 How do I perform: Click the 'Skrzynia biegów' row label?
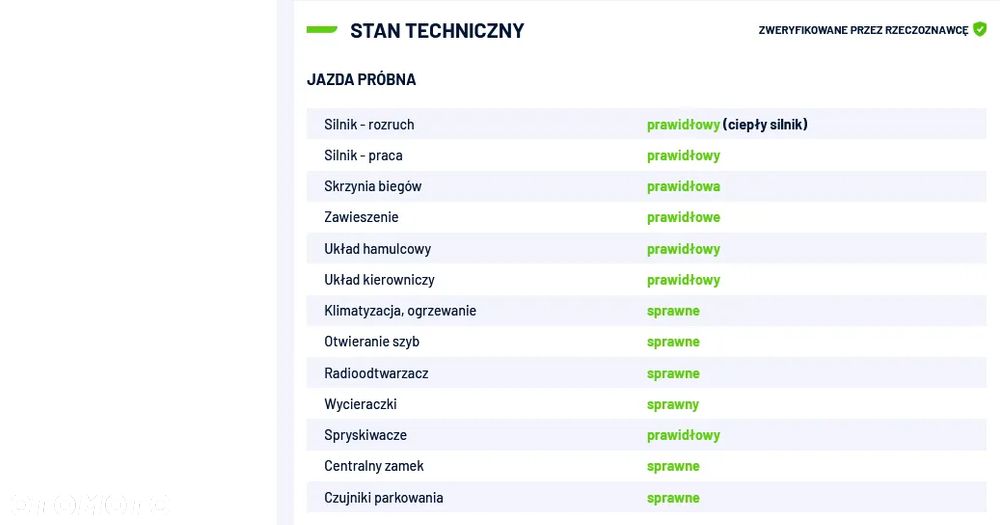pyautogui.click(x=373, y=186)
